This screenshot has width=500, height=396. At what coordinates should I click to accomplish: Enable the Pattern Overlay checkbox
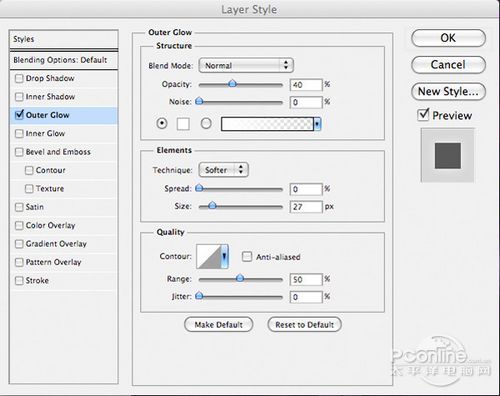19,262
